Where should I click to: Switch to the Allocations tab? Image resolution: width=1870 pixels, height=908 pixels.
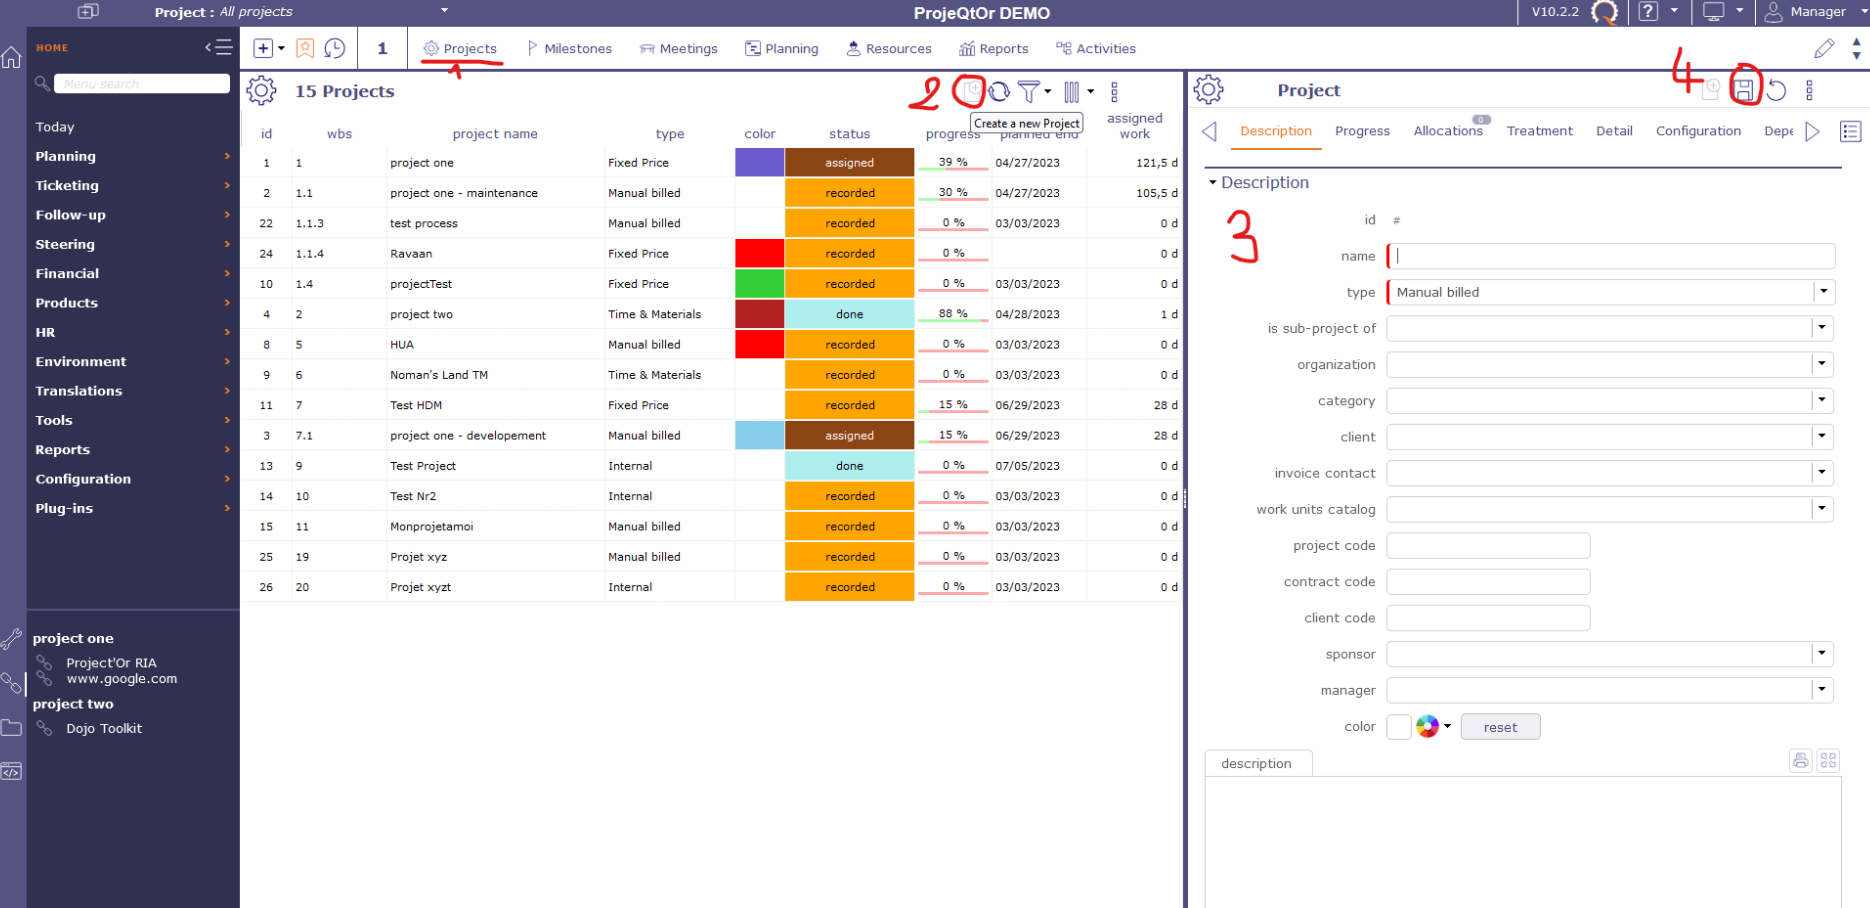click(1447, 131)
